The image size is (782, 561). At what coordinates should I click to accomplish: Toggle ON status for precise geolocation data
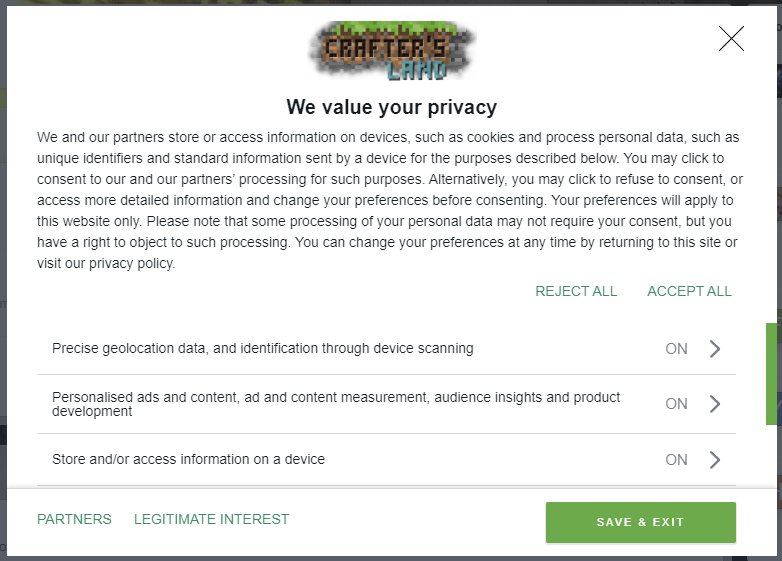(677, 349)
